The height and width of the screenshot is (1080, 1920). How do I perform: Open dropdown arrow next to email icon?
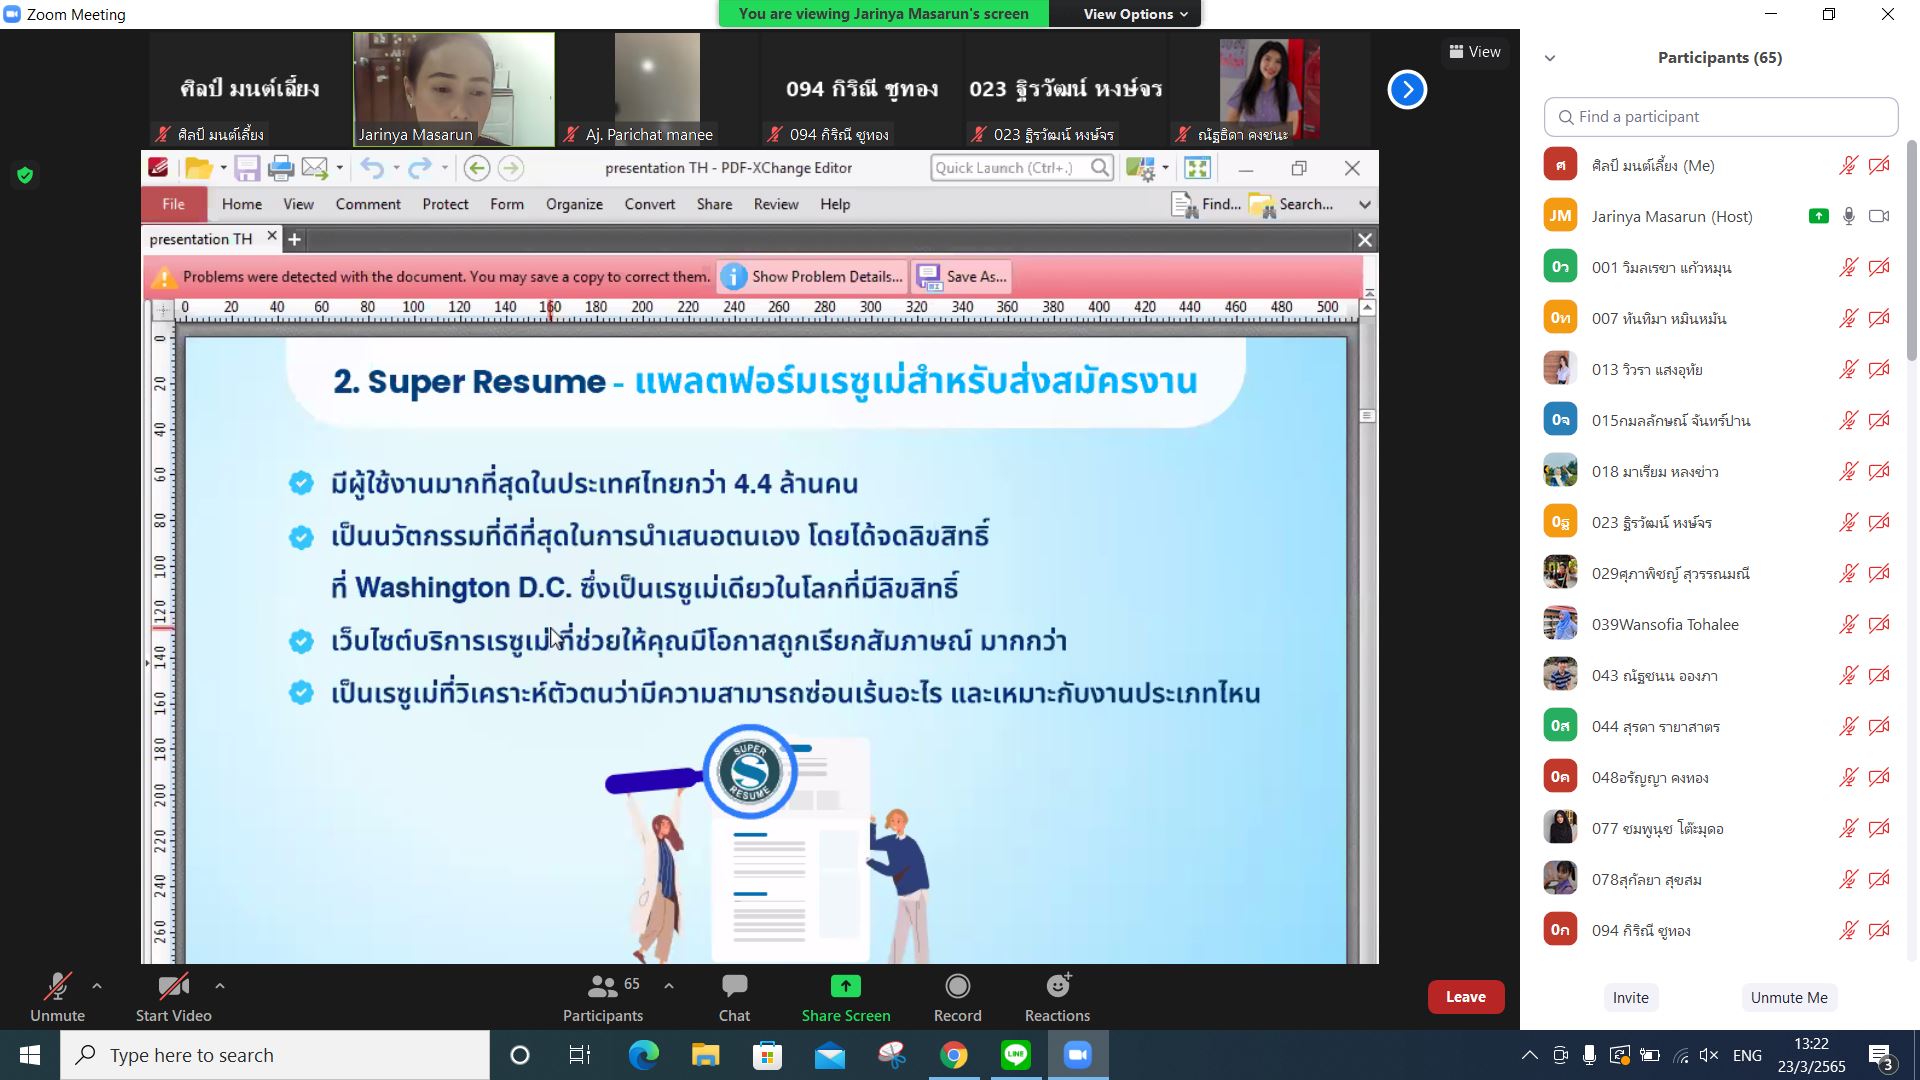(339, 168)
